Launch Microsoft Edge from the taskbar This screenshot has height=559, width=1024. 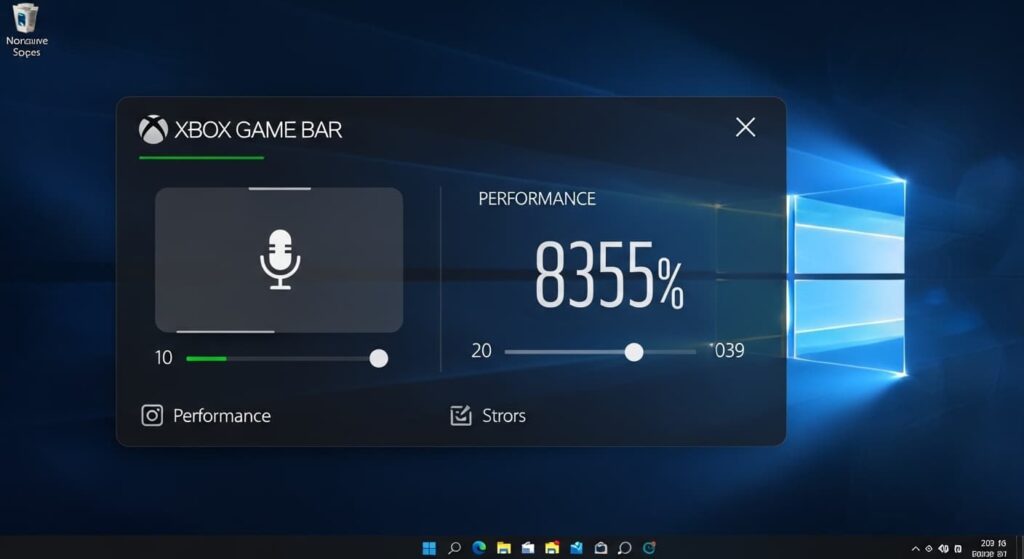[x=479, y=548]
